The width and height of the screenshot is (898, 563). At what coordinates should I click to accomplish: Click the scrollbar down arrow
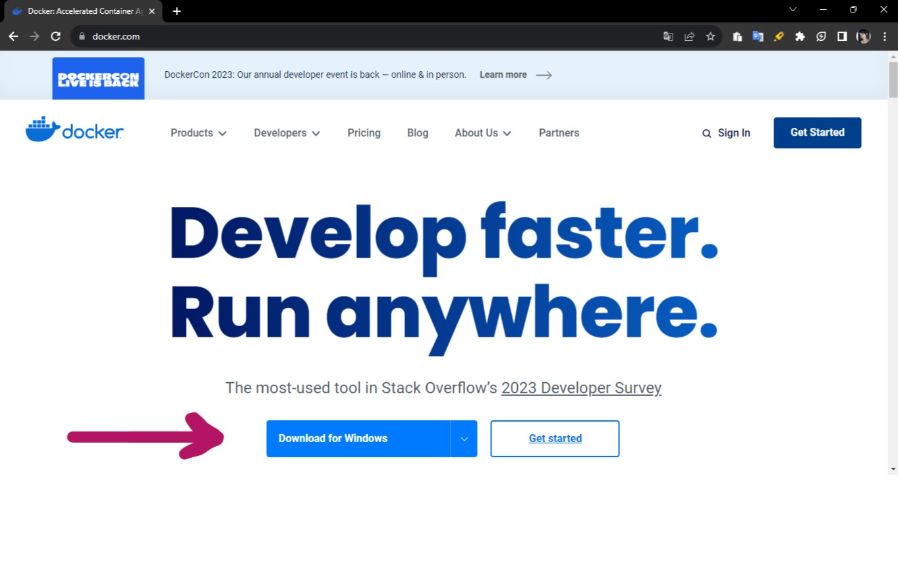[x=893, y=469]
